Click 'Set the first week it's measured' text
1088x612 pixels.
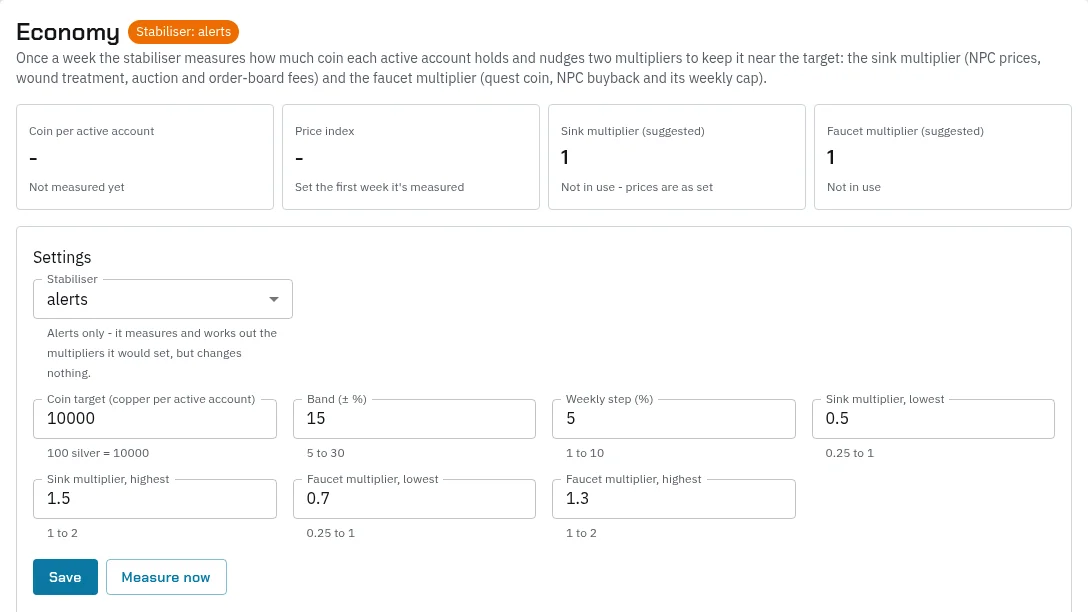380,187
